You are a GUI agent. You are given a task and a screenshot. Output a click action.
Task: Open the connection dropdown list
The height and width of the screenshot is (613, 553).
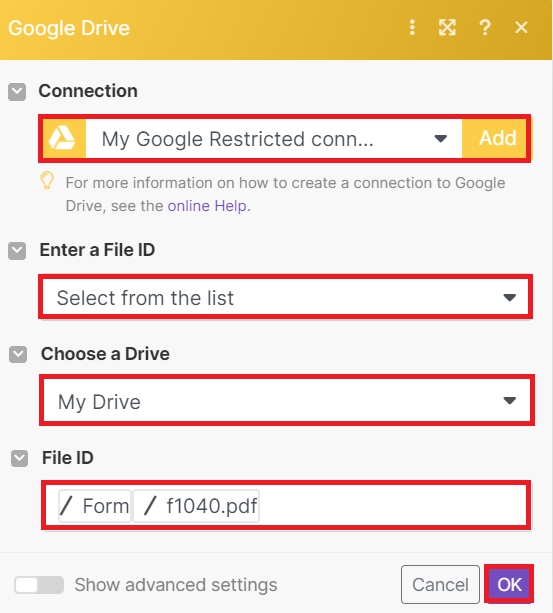[x=274, y=138]
